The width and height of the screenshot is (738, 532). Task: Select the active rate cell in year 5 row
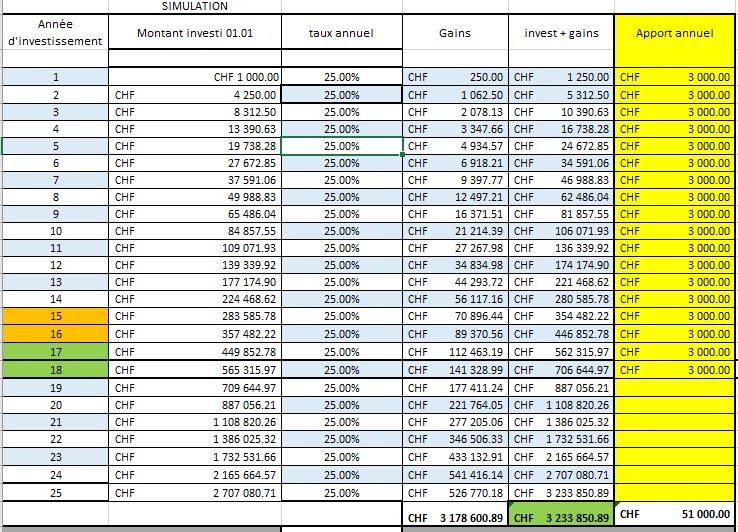coord(342,146)
